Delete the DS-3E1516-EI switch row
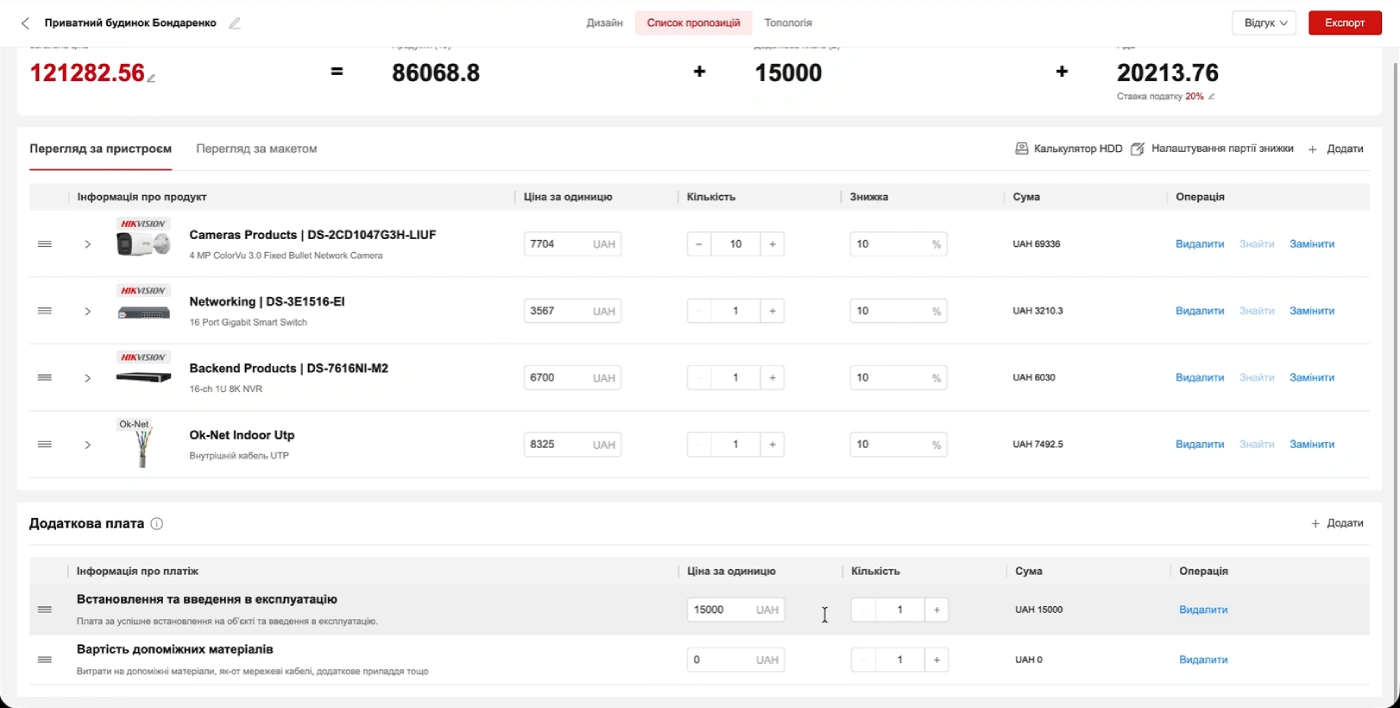 [x=1199, y=311]
